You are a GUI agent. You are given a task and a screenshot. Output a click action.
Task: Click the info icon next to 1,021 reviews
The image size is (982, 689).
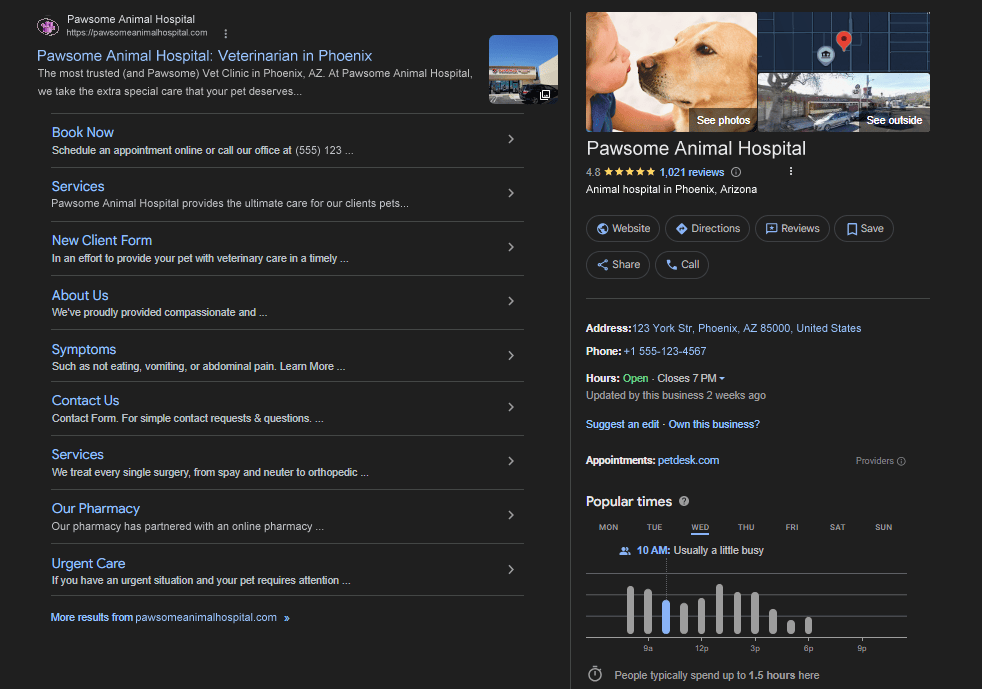pyautogui.click(x=737, y=172)
